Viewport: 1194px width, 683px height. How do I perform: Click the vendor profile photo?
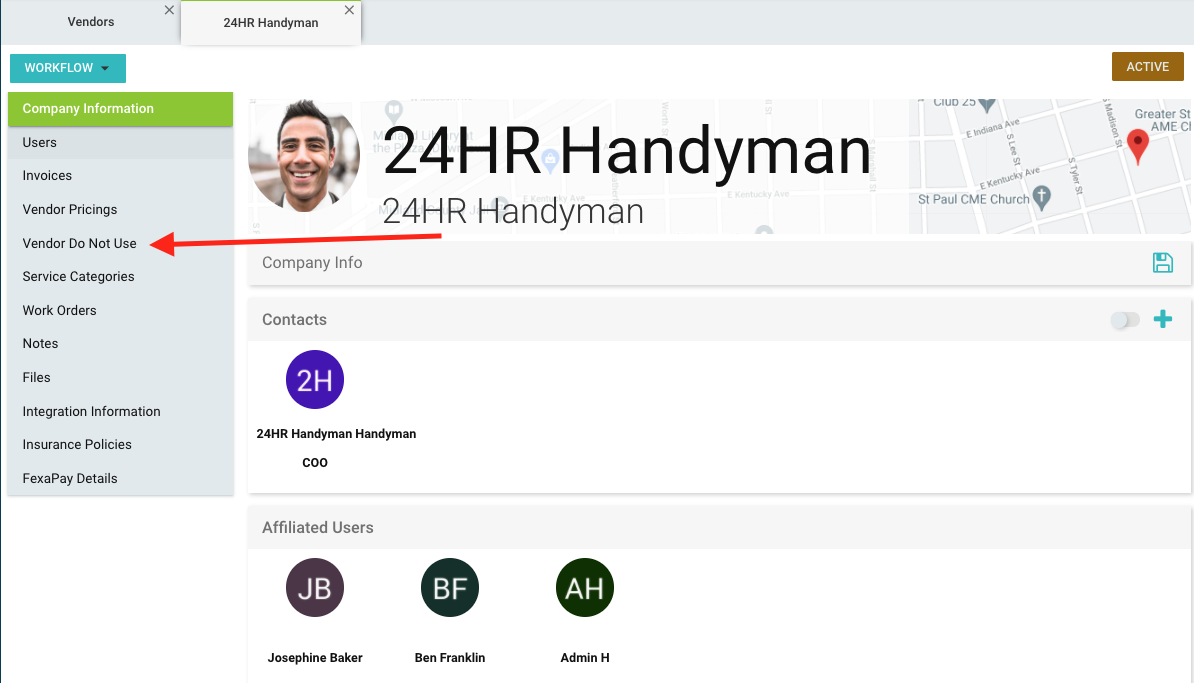tap(304, 156)
